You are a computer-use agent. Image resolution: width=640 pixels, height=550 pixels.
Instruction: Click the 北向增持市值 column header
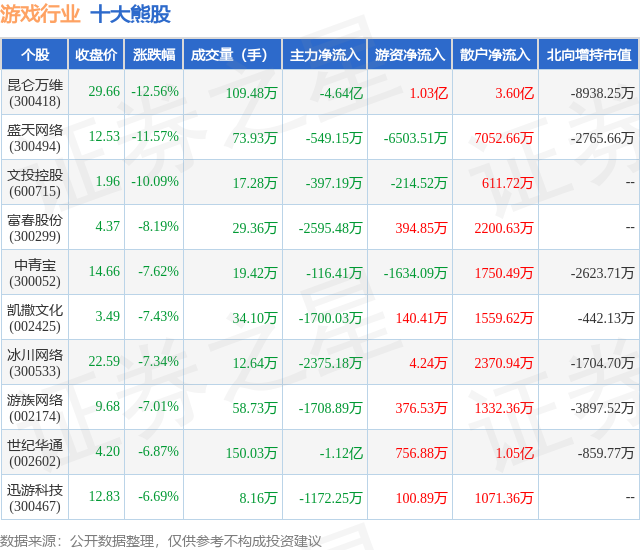click(589, 54)
